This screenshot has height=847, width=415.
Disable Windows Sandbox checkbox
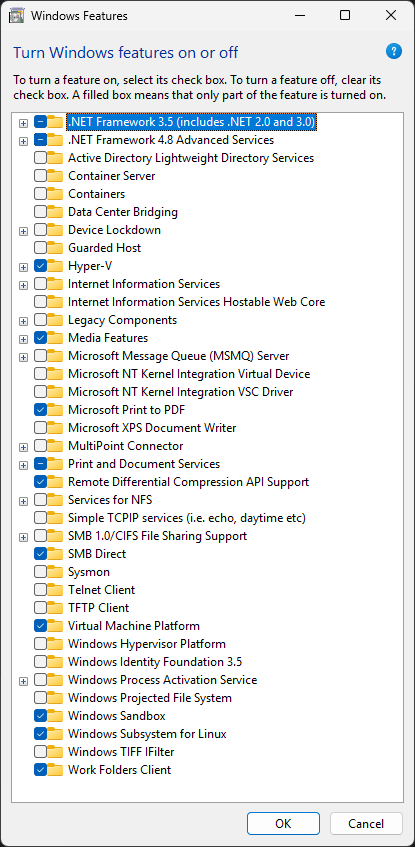point(40,716)
